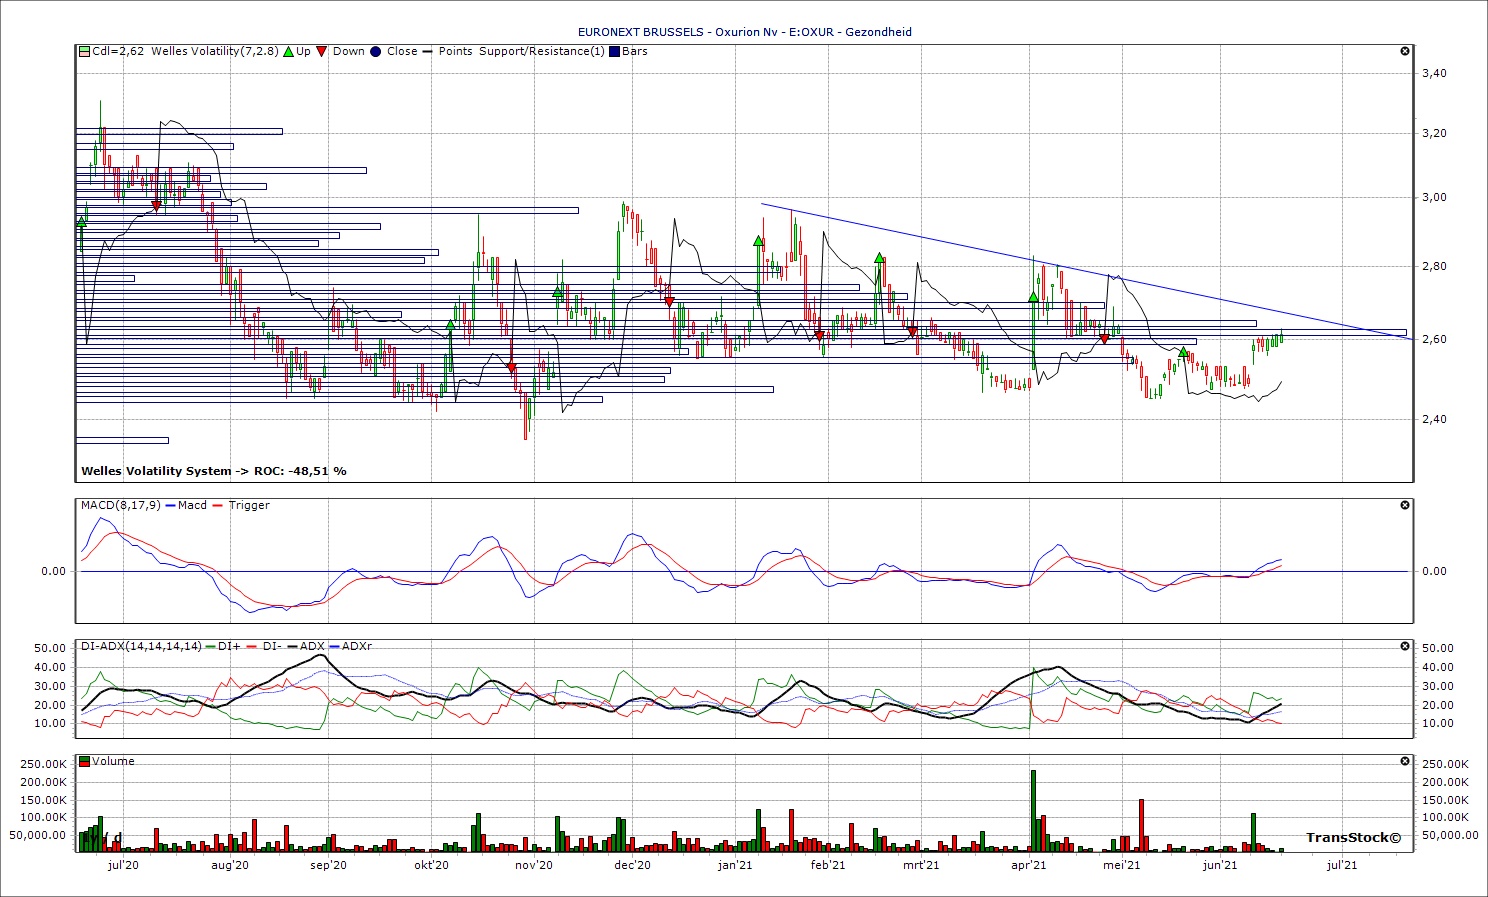Select the red Down signal arrow in late April 2021

click(1104, 340)
